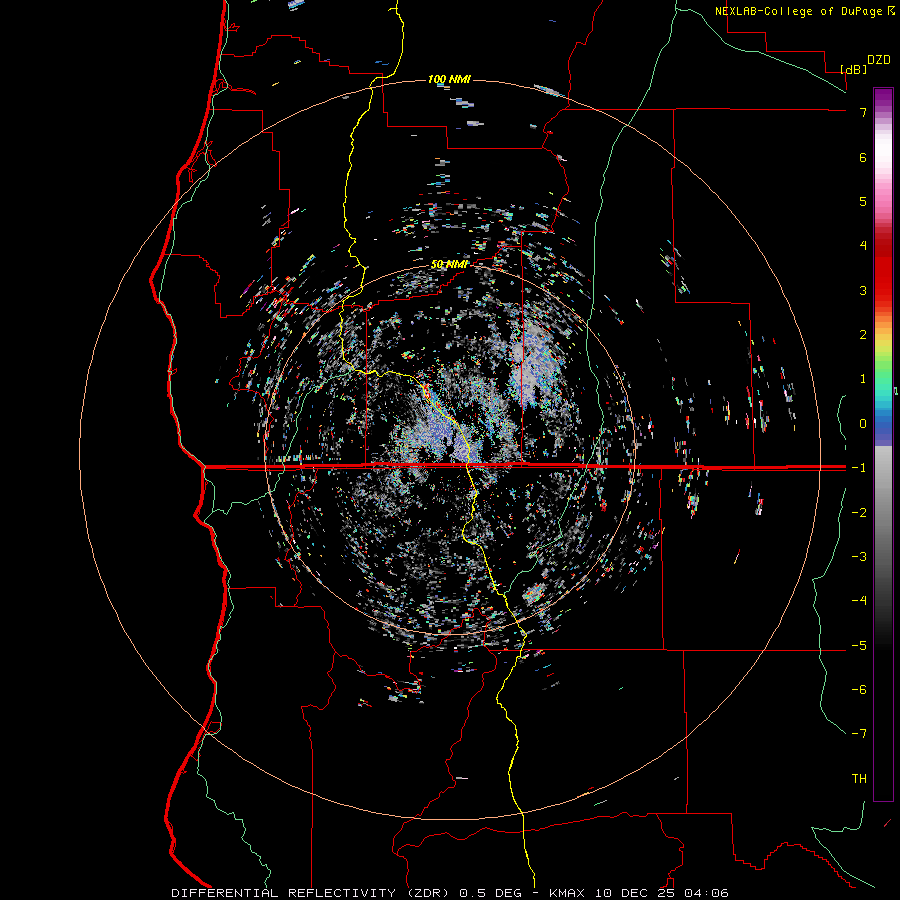
Task: Click the 6 dB value on legend
Action: (x=863, y=157)
